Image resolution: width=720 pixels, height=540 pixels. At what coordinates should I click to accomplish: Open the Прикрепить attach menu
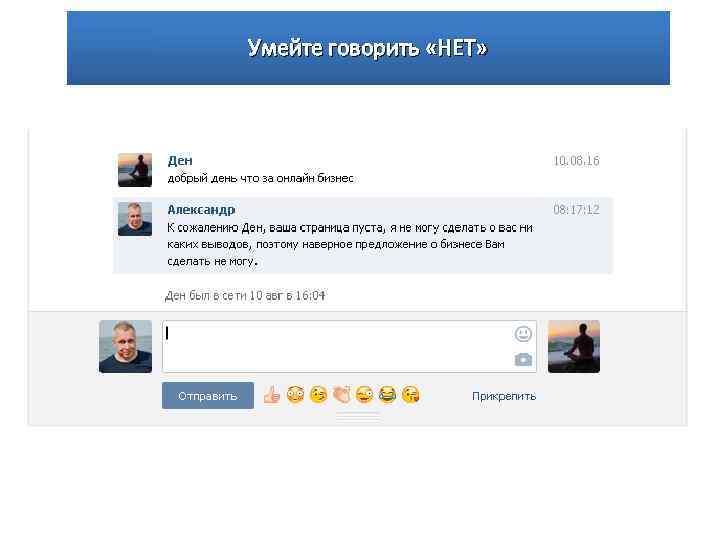point(504,396)
